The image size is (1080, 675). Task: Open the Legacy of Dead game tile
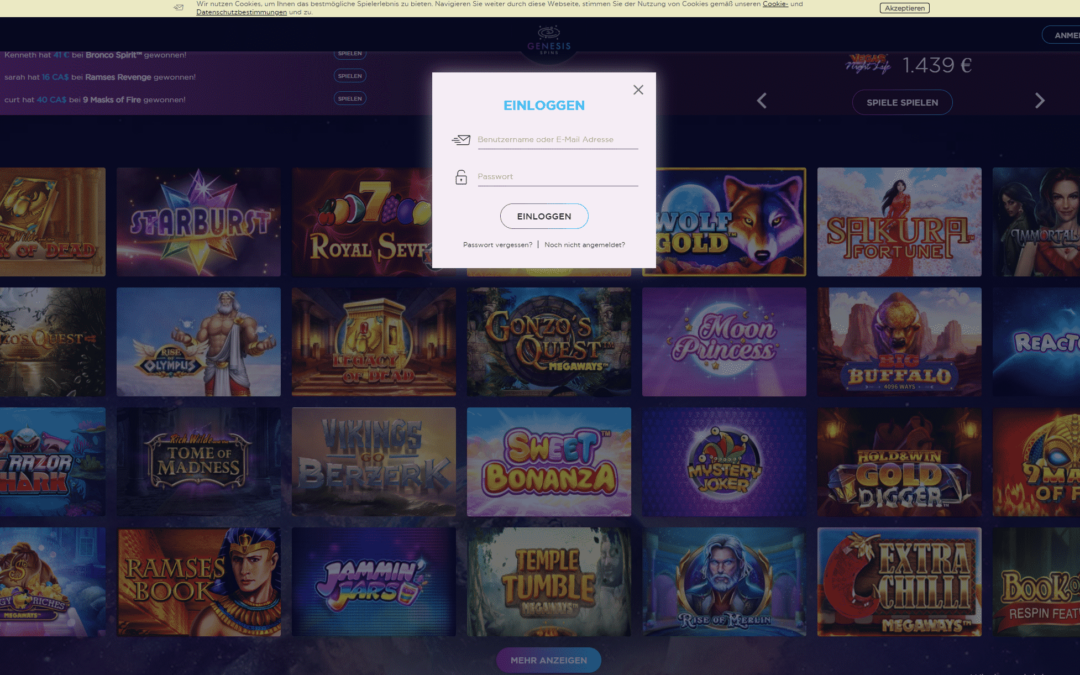point(373,342)
